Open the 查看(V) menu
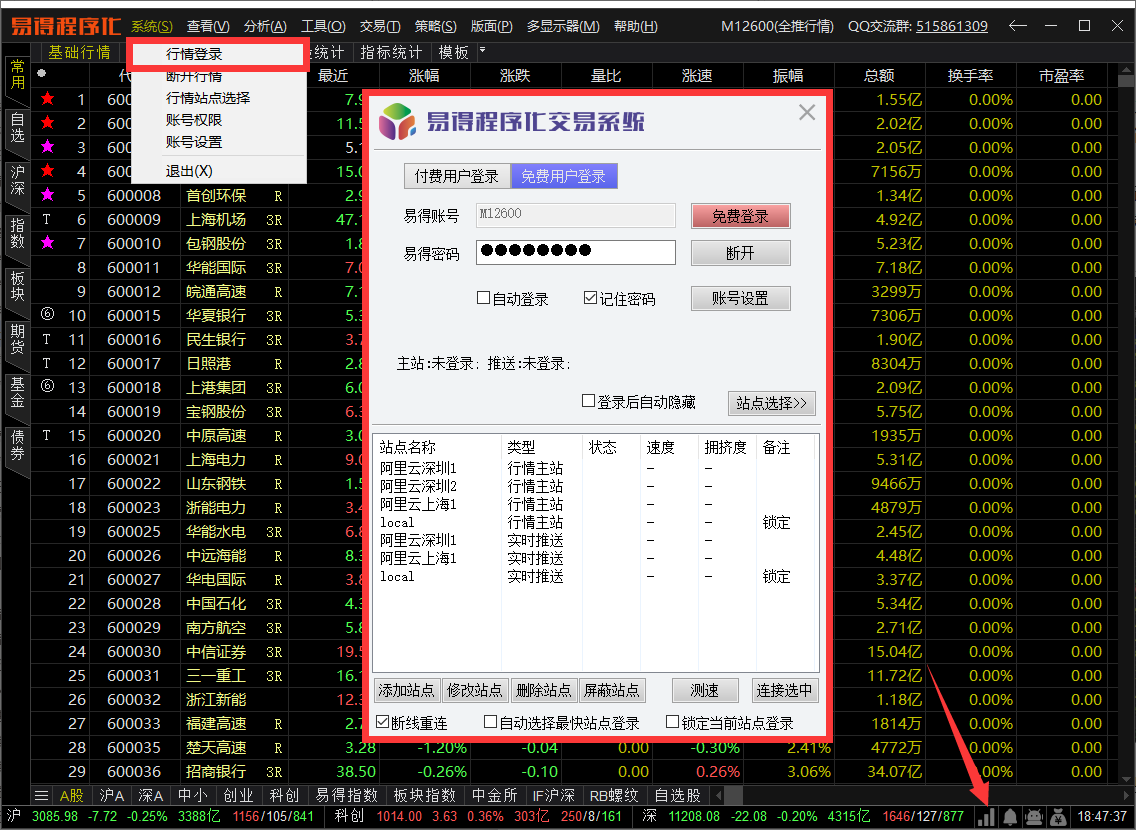The image size is (1136, 830). pos(208,26)
